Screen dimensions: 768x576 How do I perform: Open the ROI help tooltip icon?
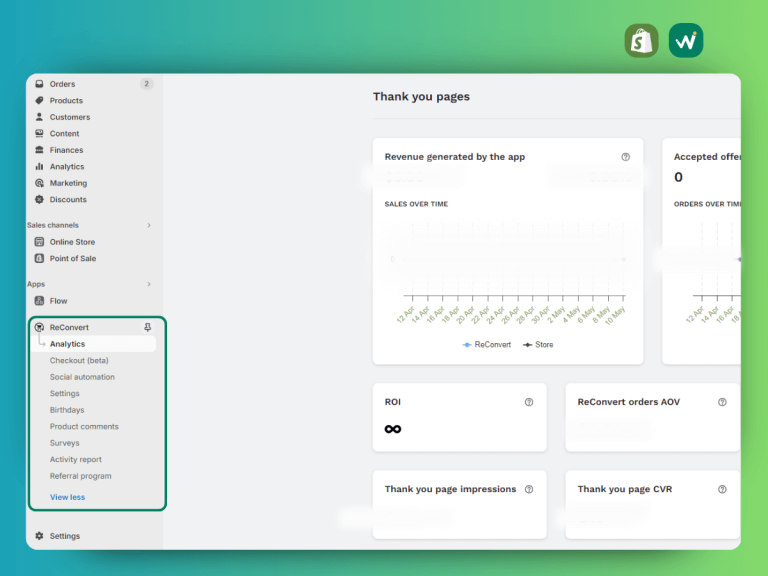[x=529, y=402]
